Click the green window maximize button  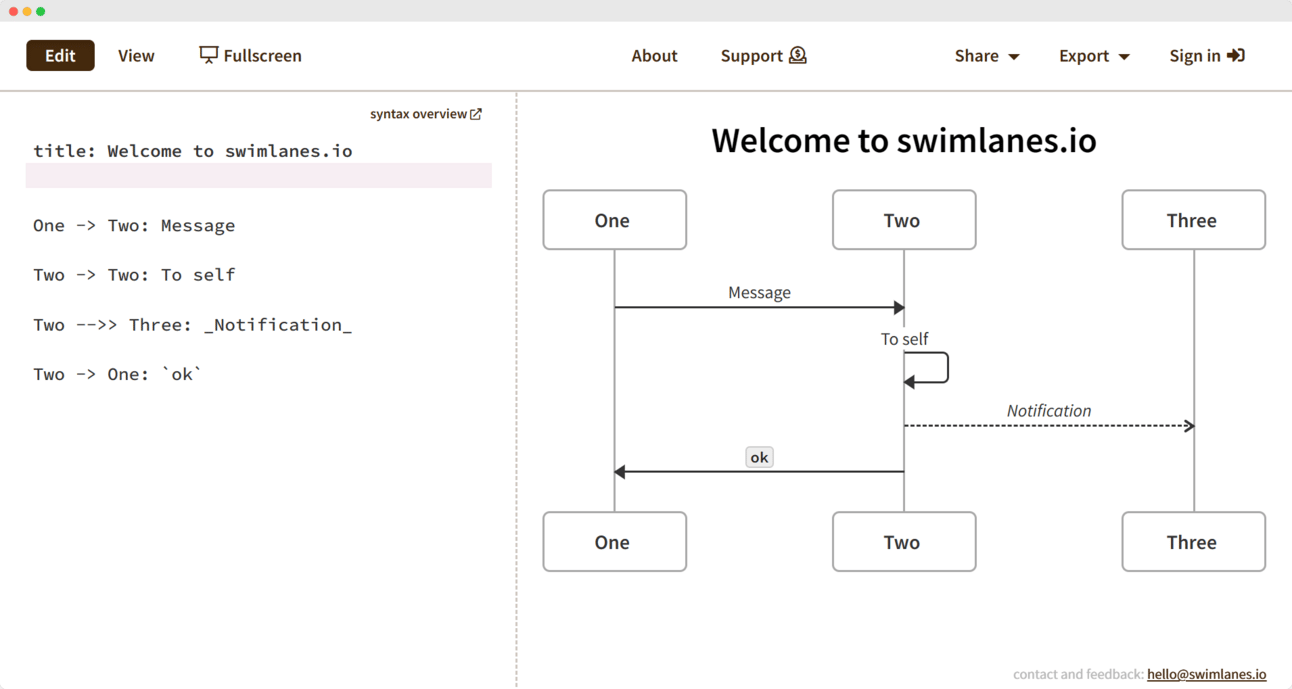(x=40, y=11)
